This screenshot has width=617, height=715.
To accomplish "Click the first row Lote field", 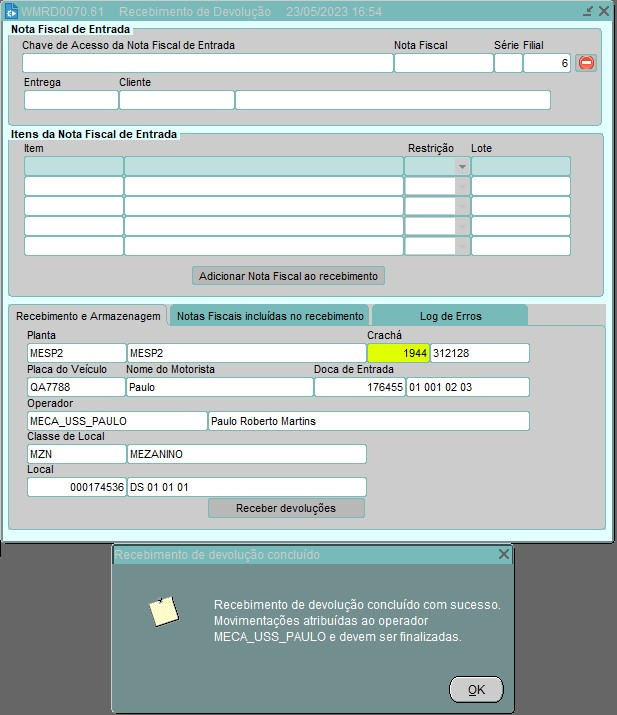I will pyautogui.click(x=521, y=166).
